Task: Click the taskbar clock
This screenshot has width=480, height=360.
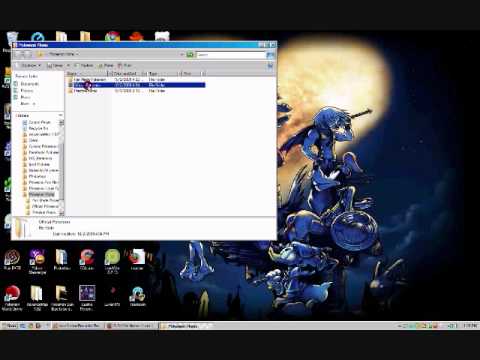Action: (x=470, y=326)
